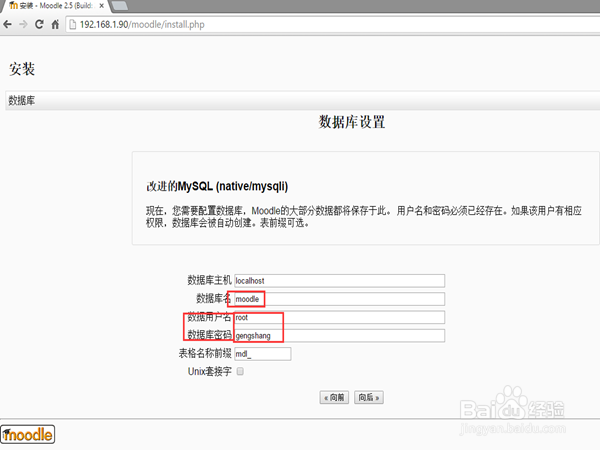The width and height of the screenshot is (600, 450).
Task: Click the database password field 'gengshang'
Action: pos(339,336)
